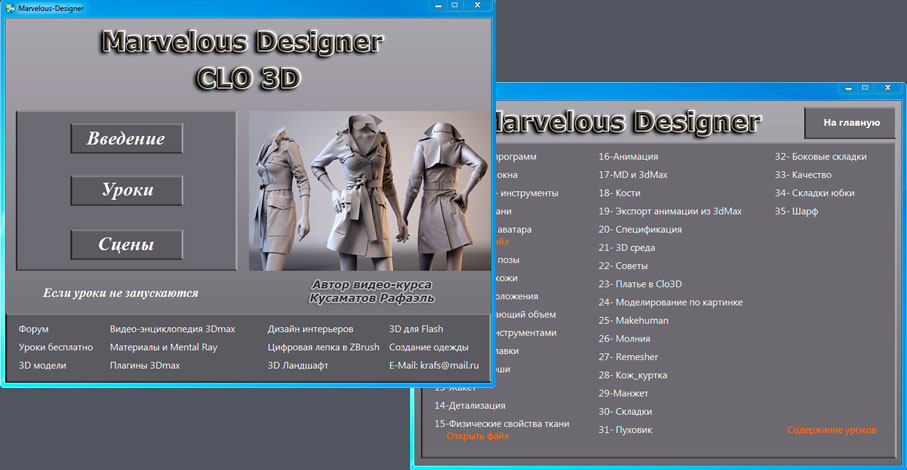907x470 pixels.
Task: Open lesson 33- Качество
Action: click(x=803, y=175)
